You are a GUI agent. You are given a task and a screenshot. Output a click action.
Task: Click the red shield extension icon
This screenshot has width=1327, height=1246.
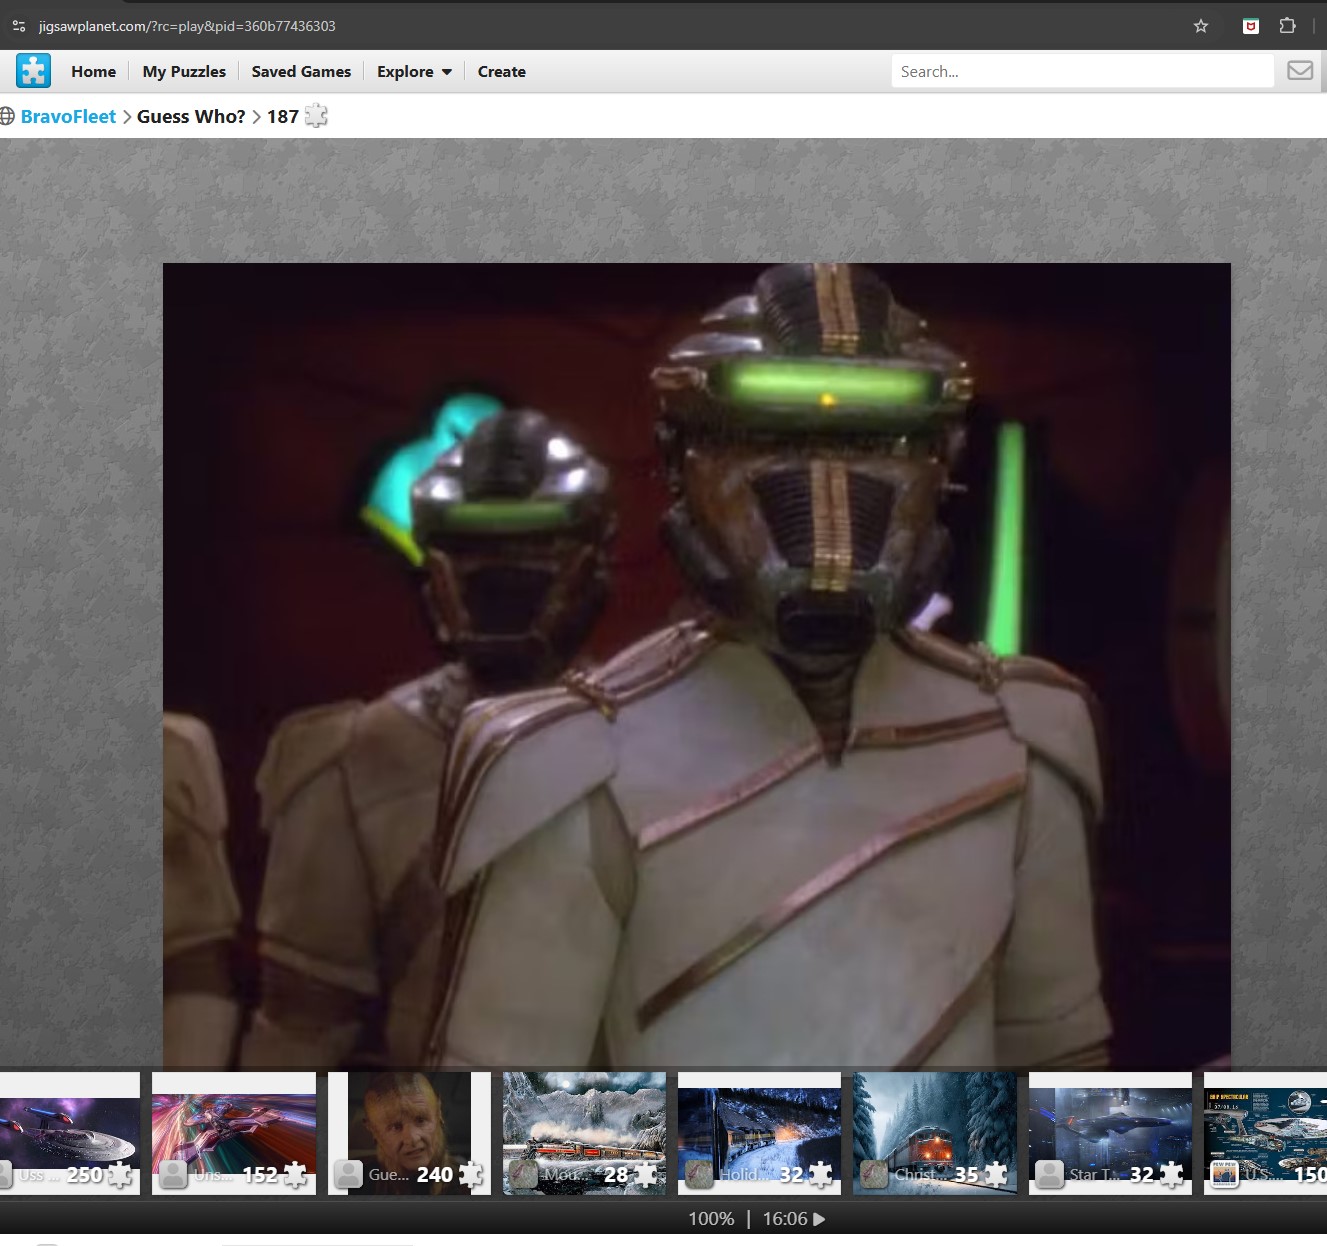(x=1250, y=26)
